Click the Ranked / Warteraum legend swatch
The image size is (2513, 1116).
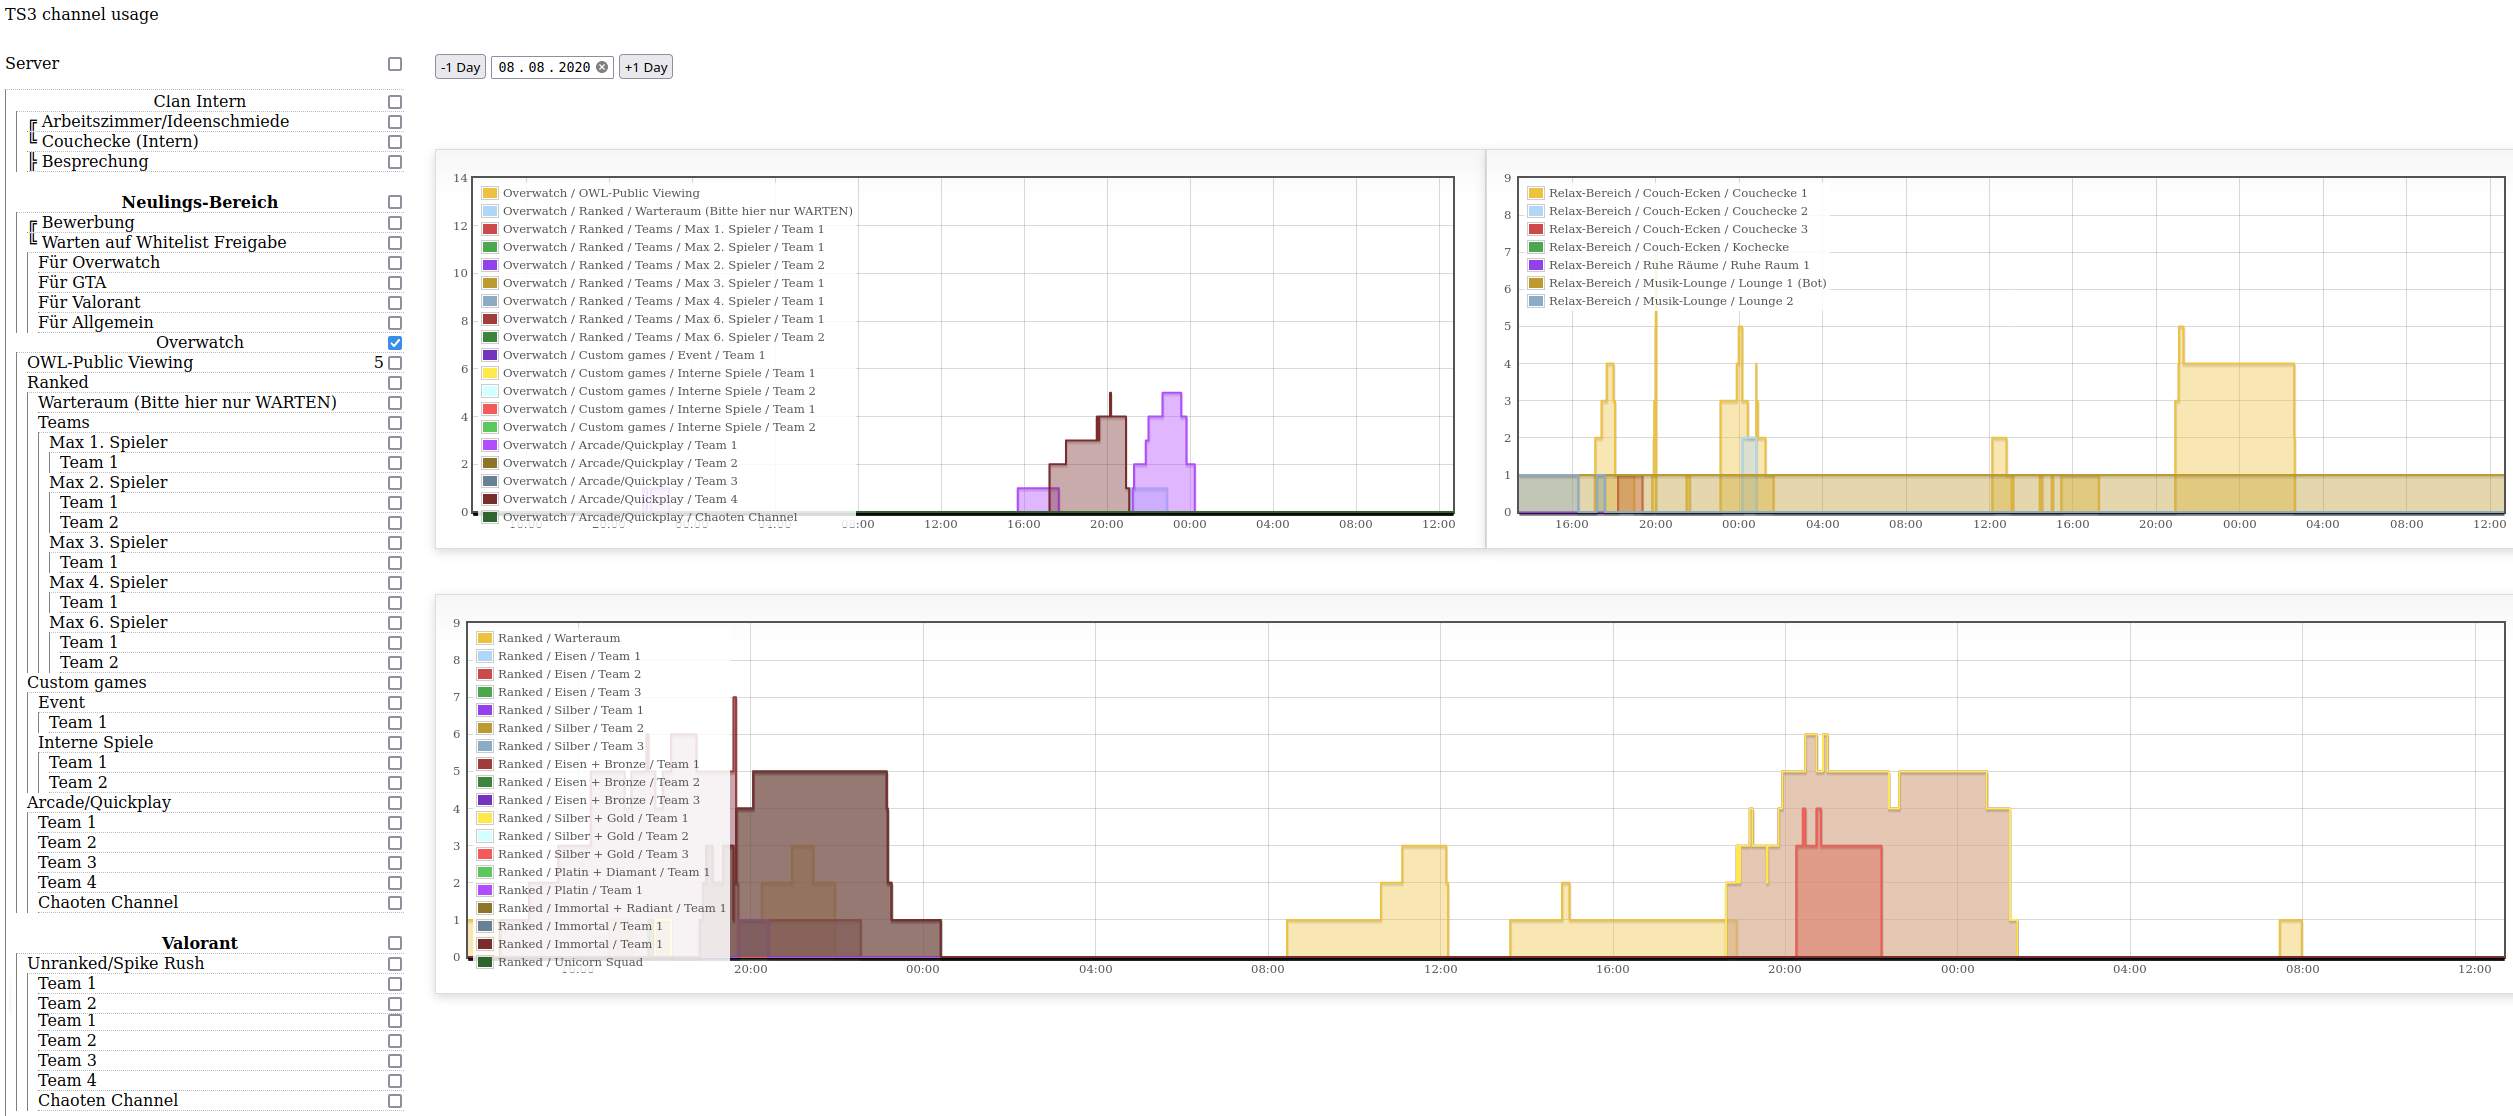[485, 638]
